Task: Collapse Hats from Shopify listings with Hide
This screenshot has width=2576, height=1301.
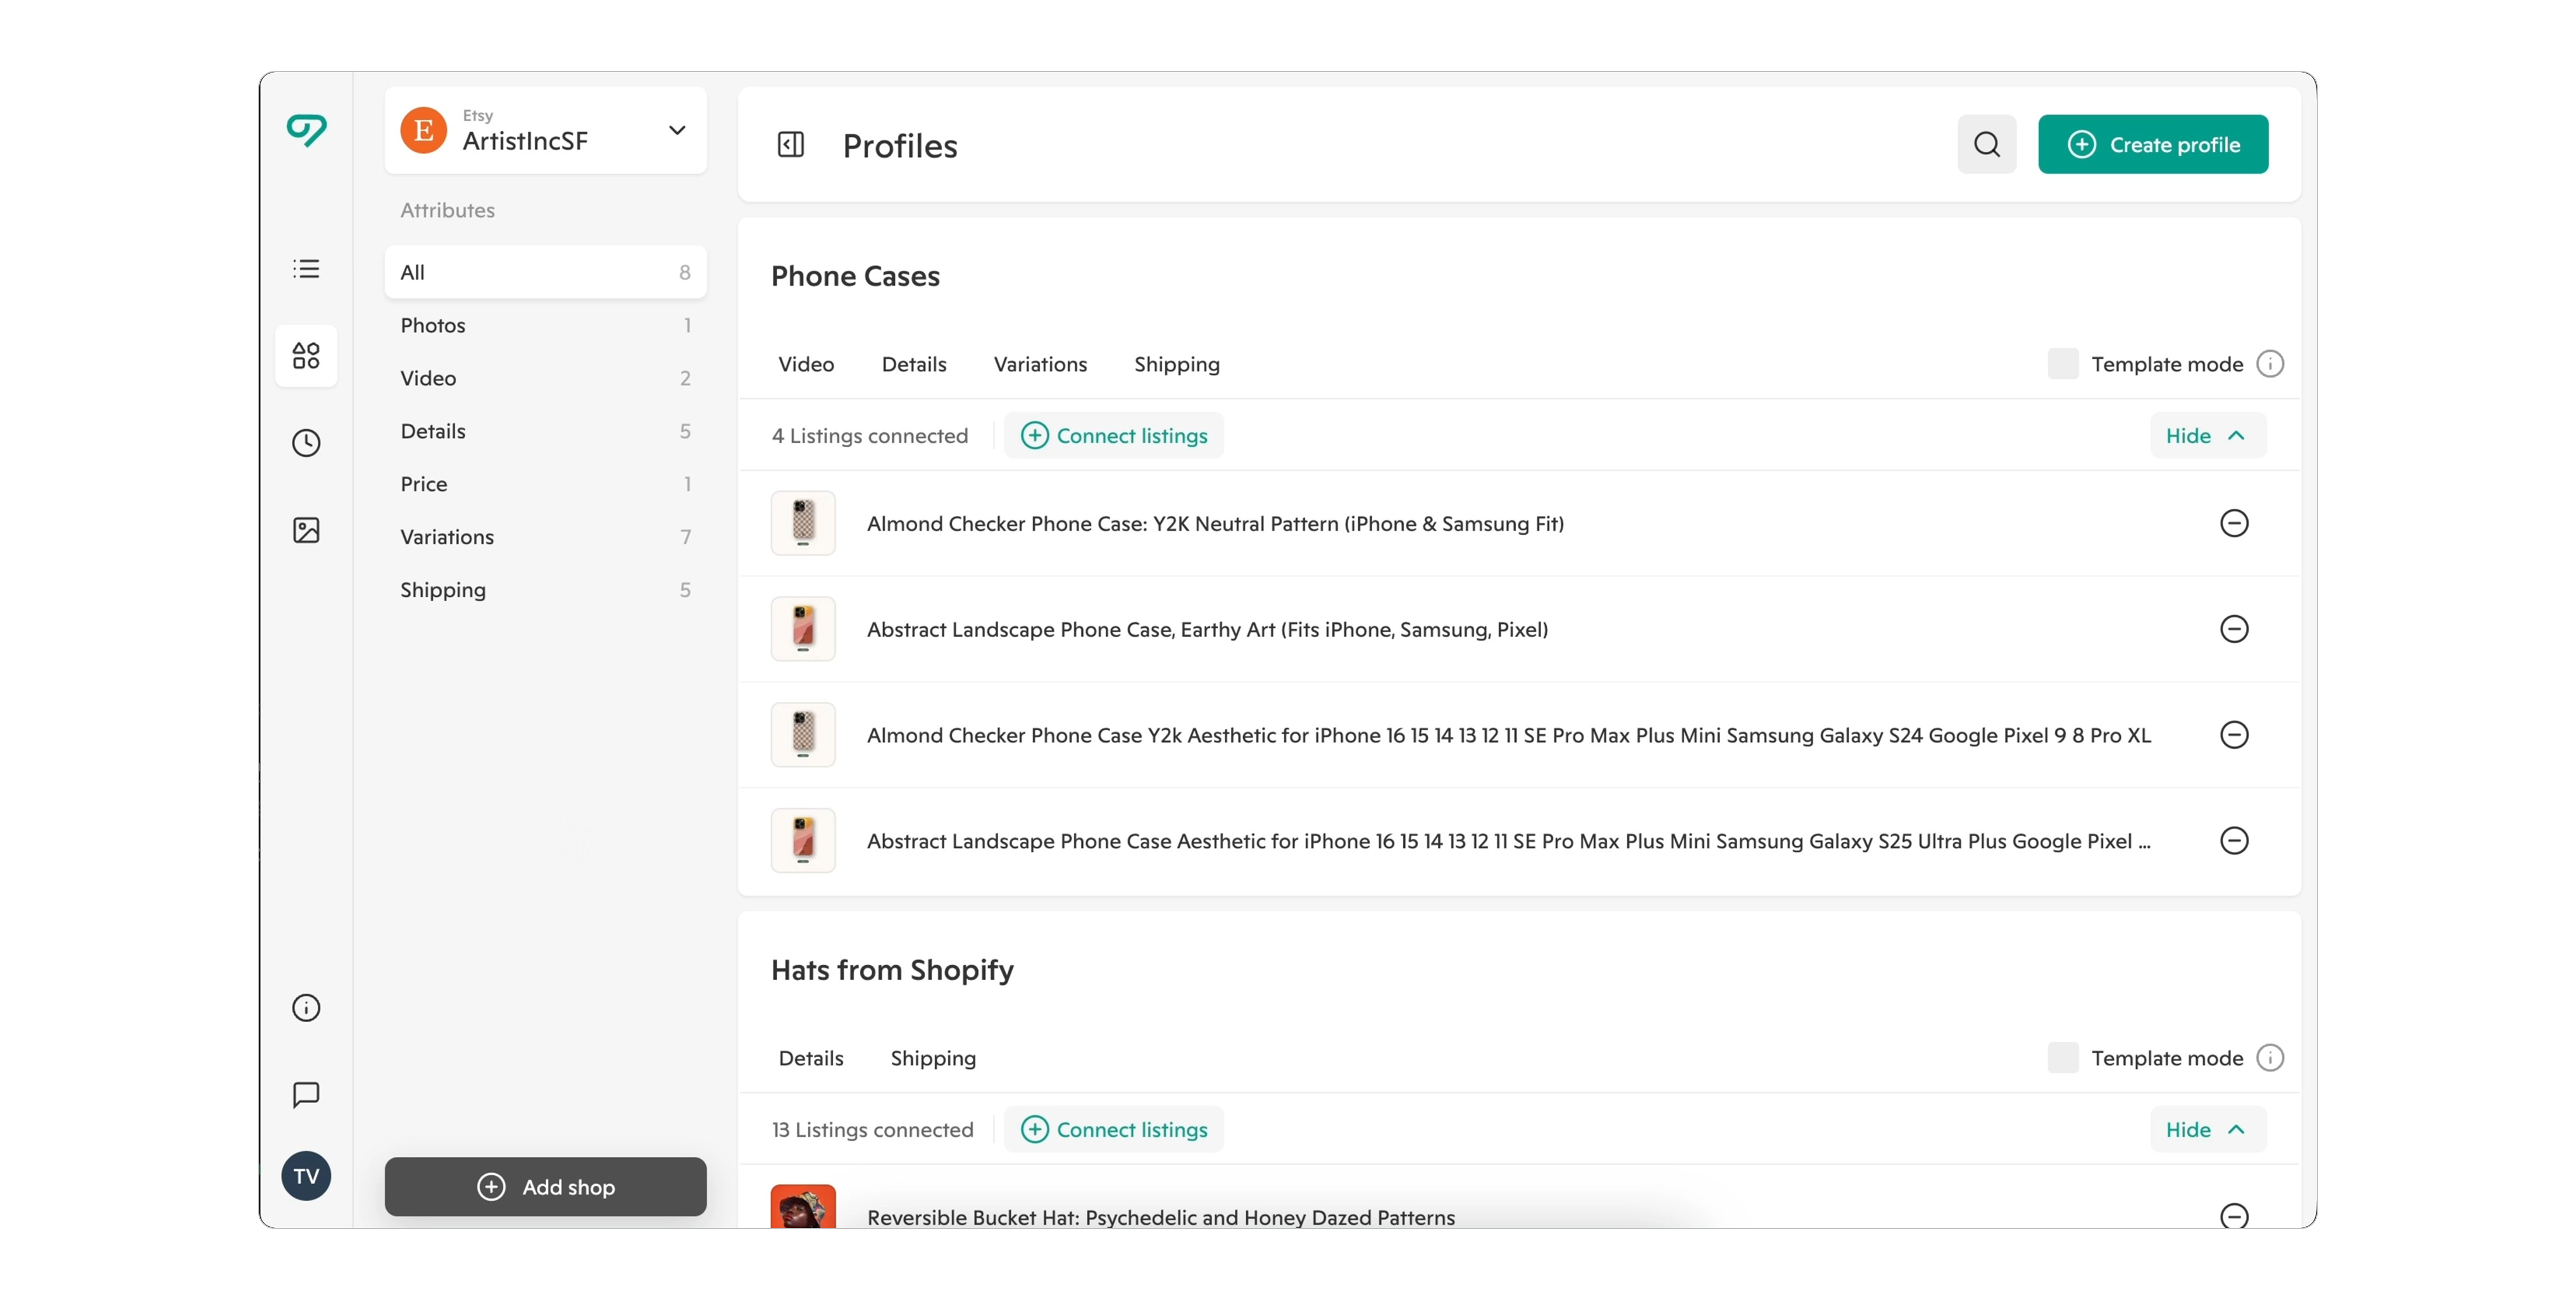Action: point(2207,1130)
